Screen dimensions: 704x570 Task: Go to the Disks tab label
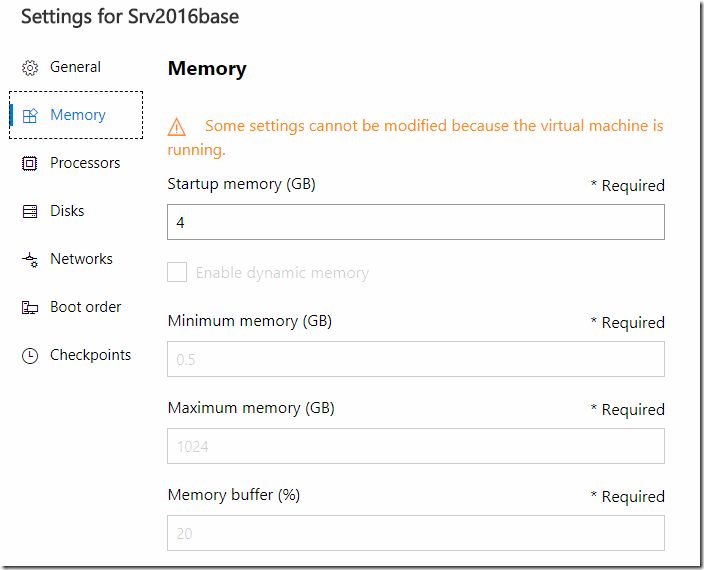click(67, 211)
